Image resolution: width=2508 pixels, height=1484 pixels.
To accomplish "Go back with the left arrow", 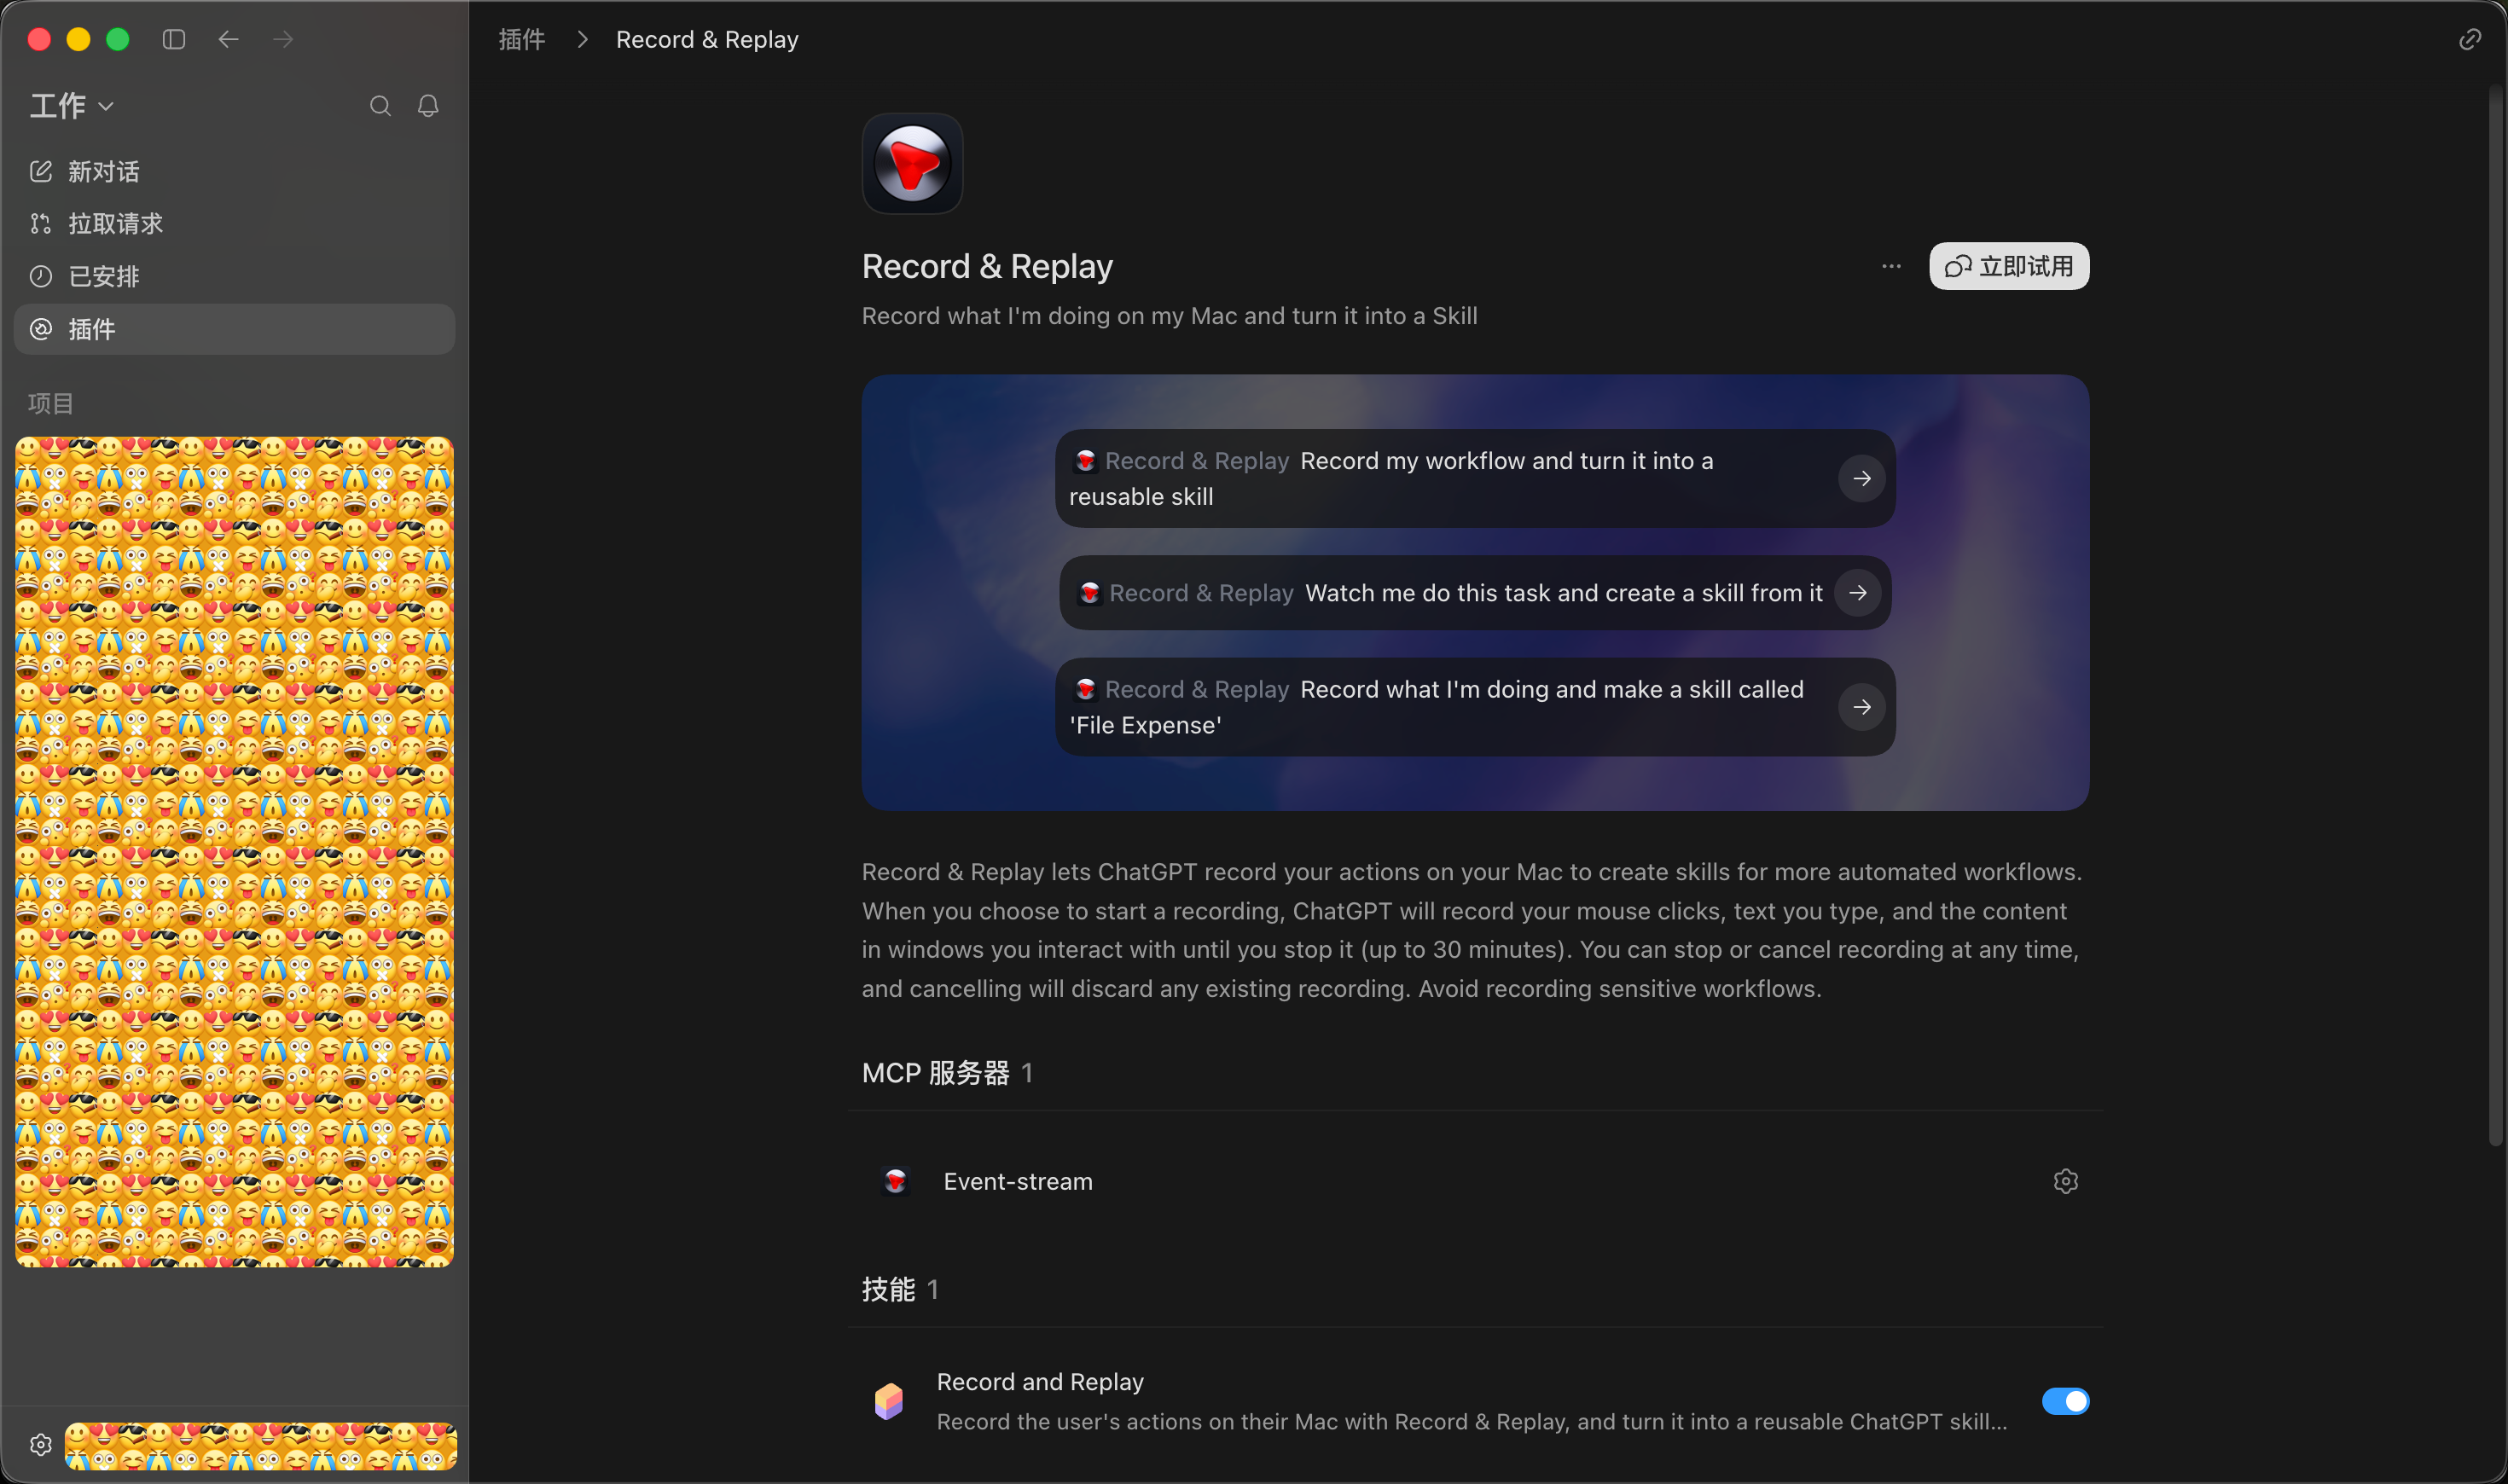I will coord(229,39).
